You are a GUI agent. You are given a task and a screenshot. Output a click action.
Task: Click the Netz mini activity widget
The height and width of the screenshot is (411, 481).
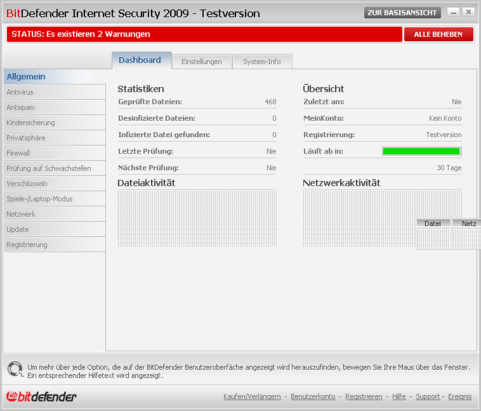tap(466, 234)
